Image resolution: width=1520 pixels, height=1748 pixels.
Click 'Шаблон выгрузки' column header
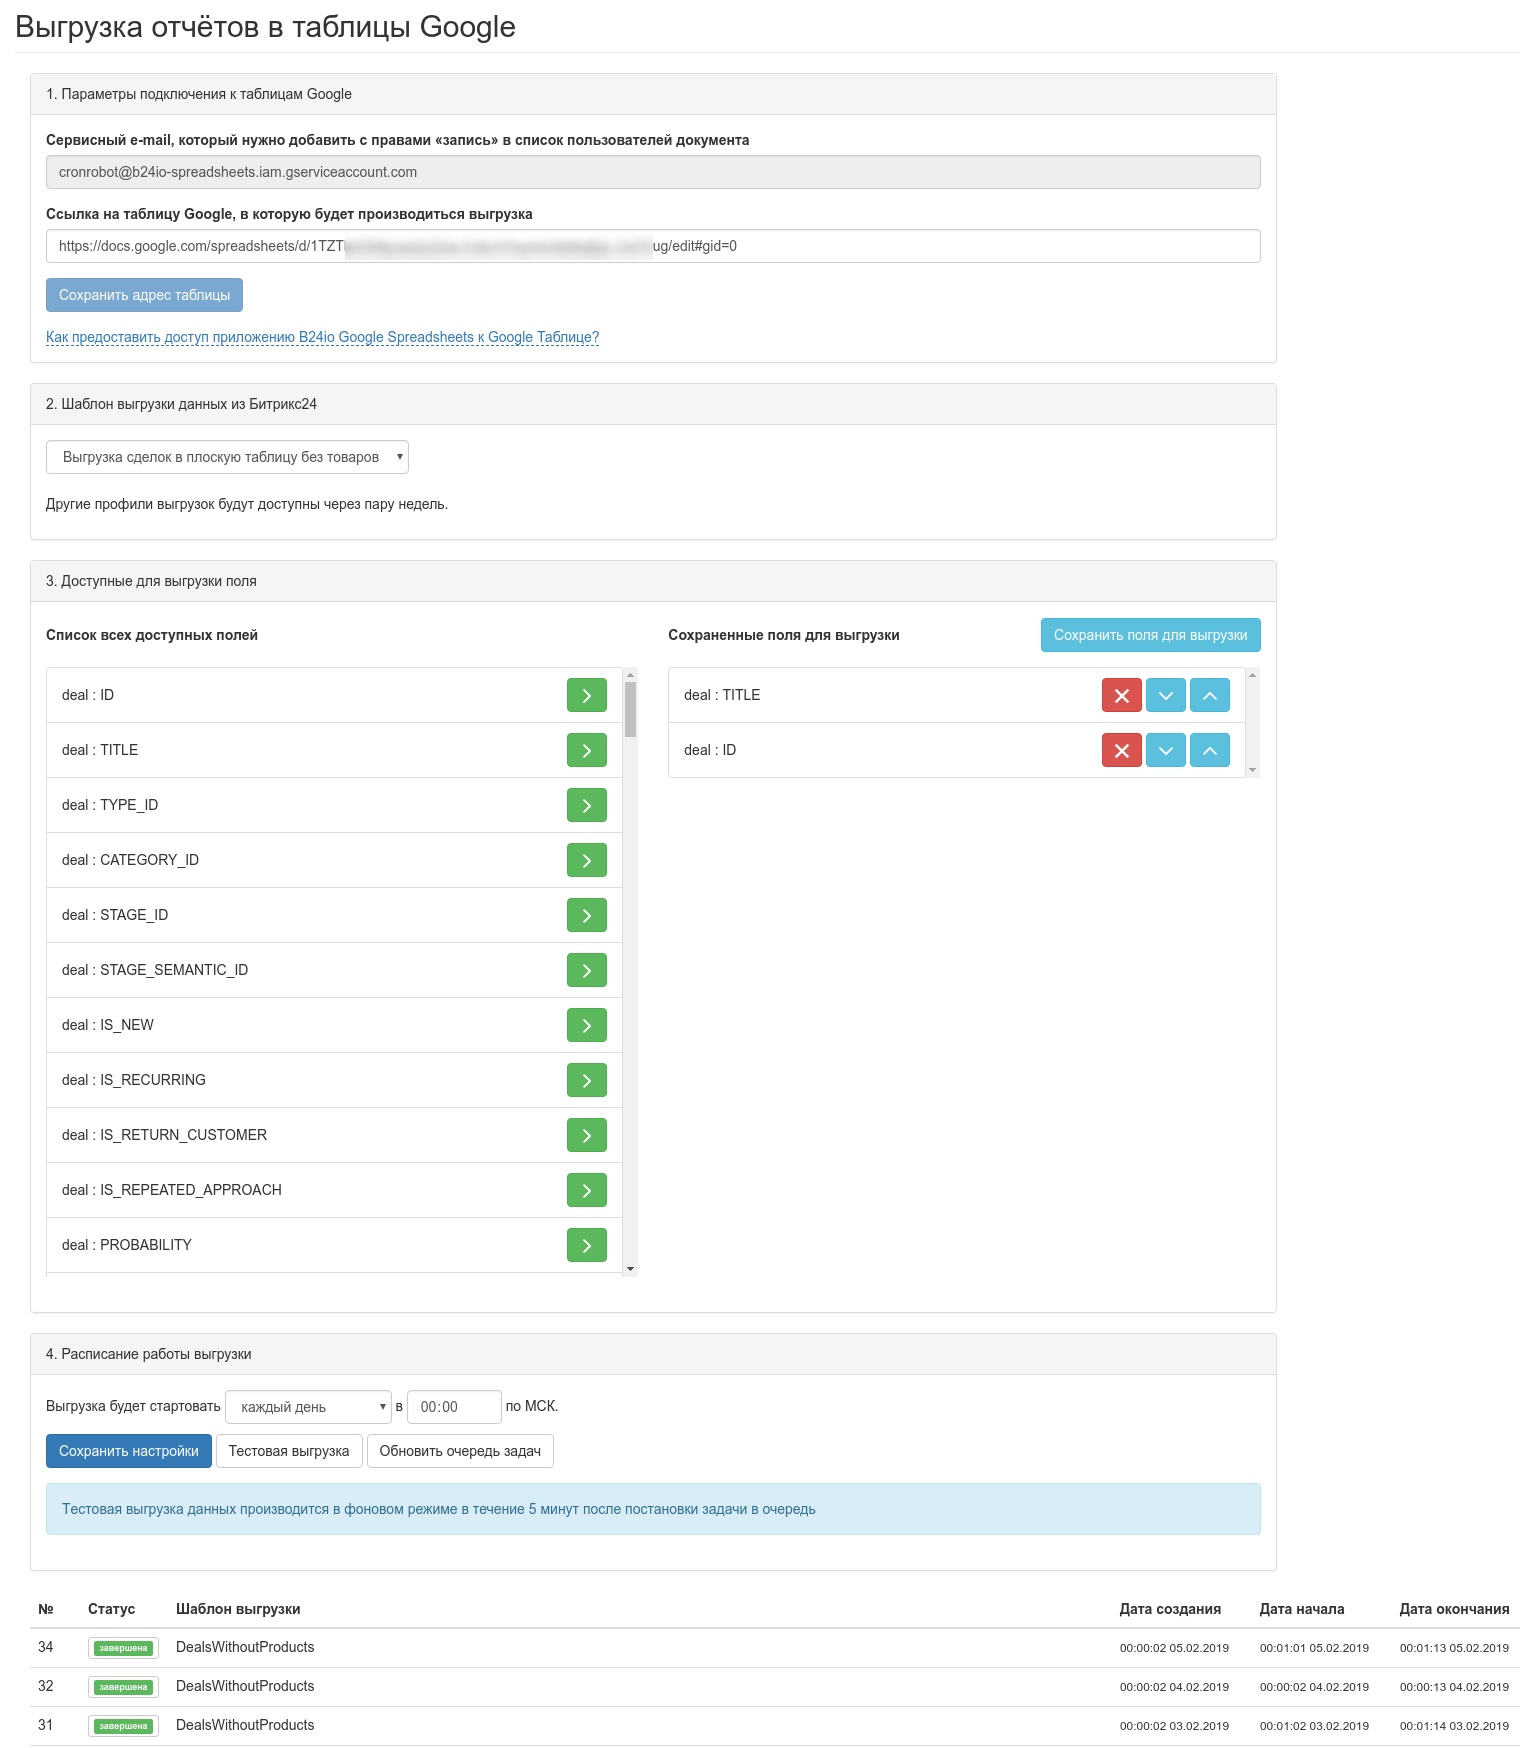coord(238,1609)
